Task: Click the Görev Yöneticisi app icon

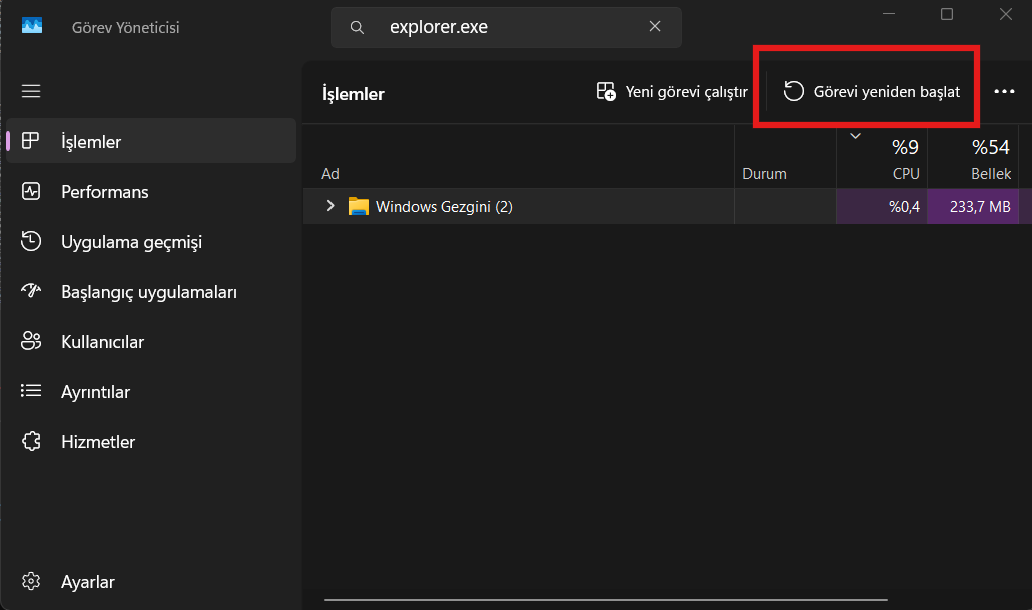Action: [x=32, y=26]
